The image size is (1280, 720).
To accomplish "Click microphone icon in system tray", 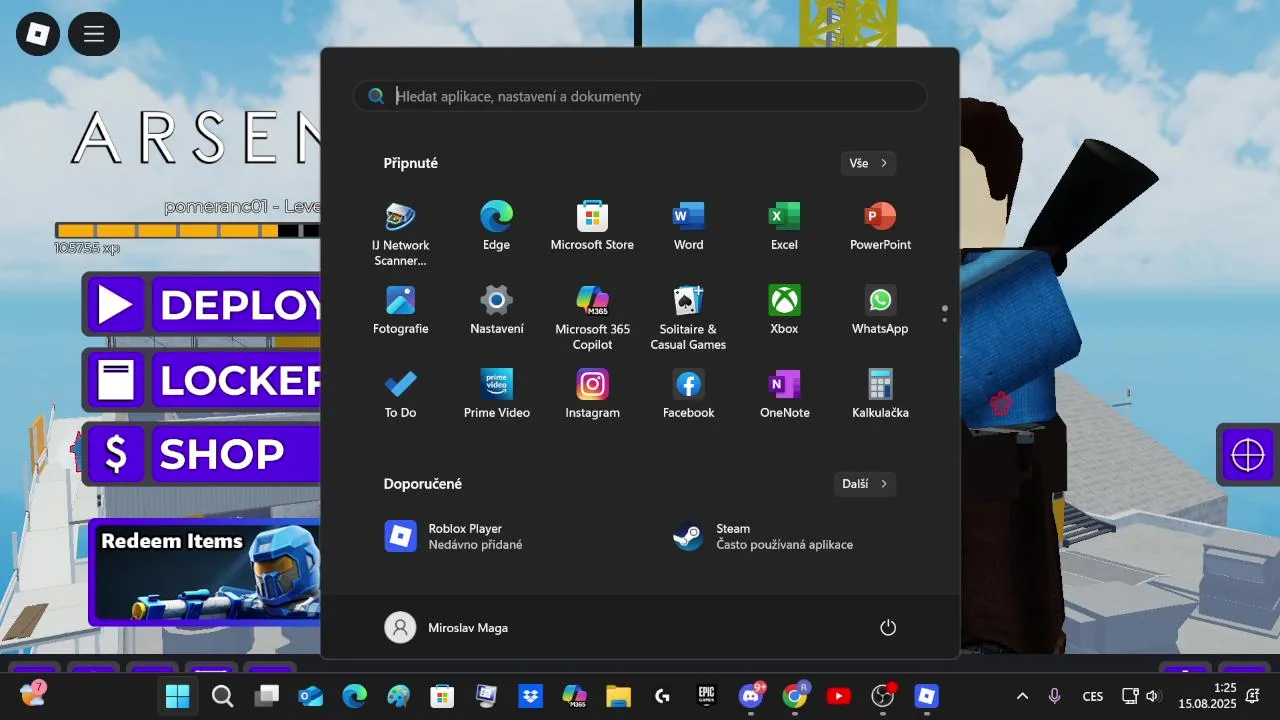I will coord(1054,696).
